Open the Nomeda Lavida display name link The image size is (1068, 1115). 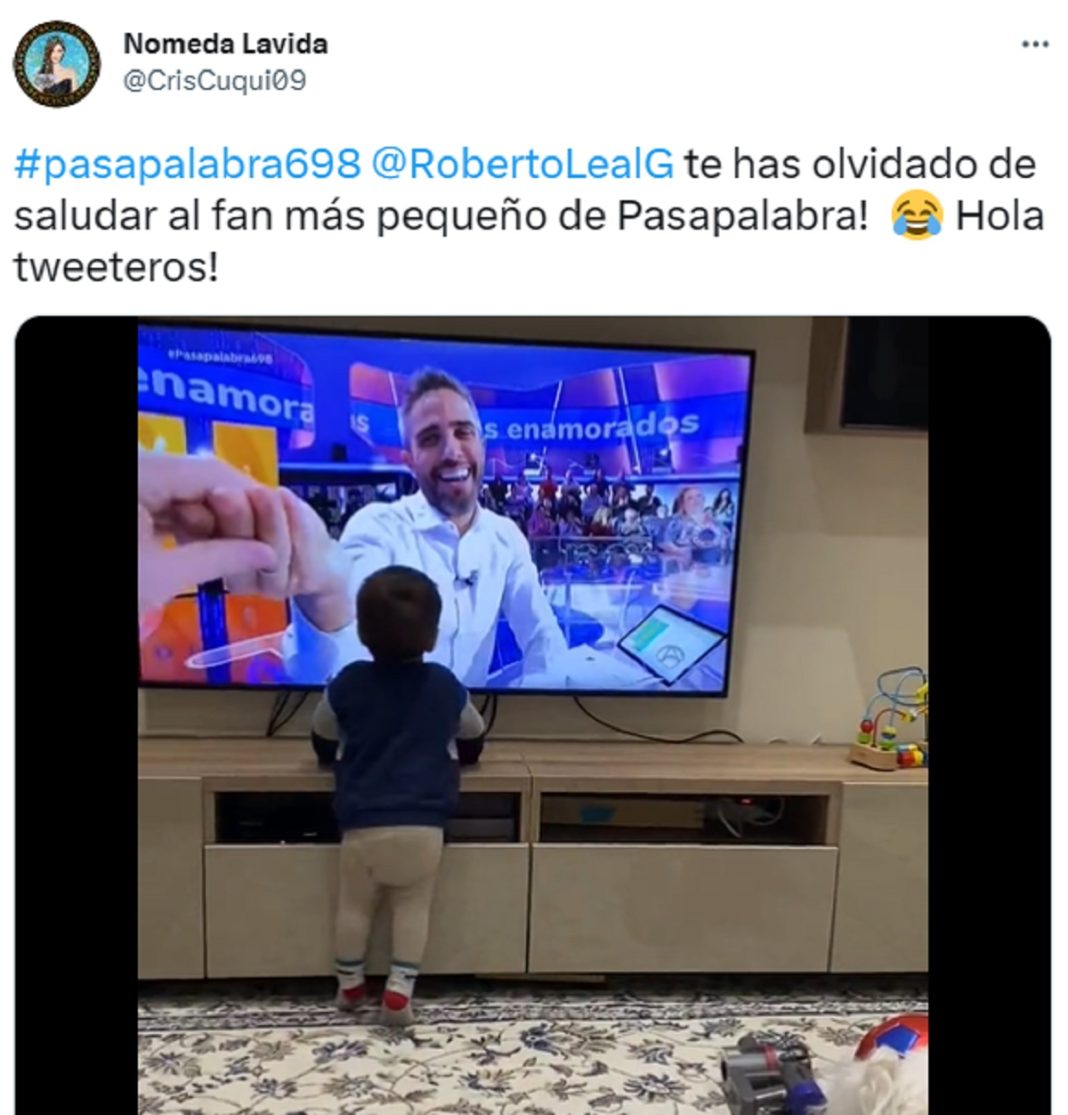pos(225,44)
